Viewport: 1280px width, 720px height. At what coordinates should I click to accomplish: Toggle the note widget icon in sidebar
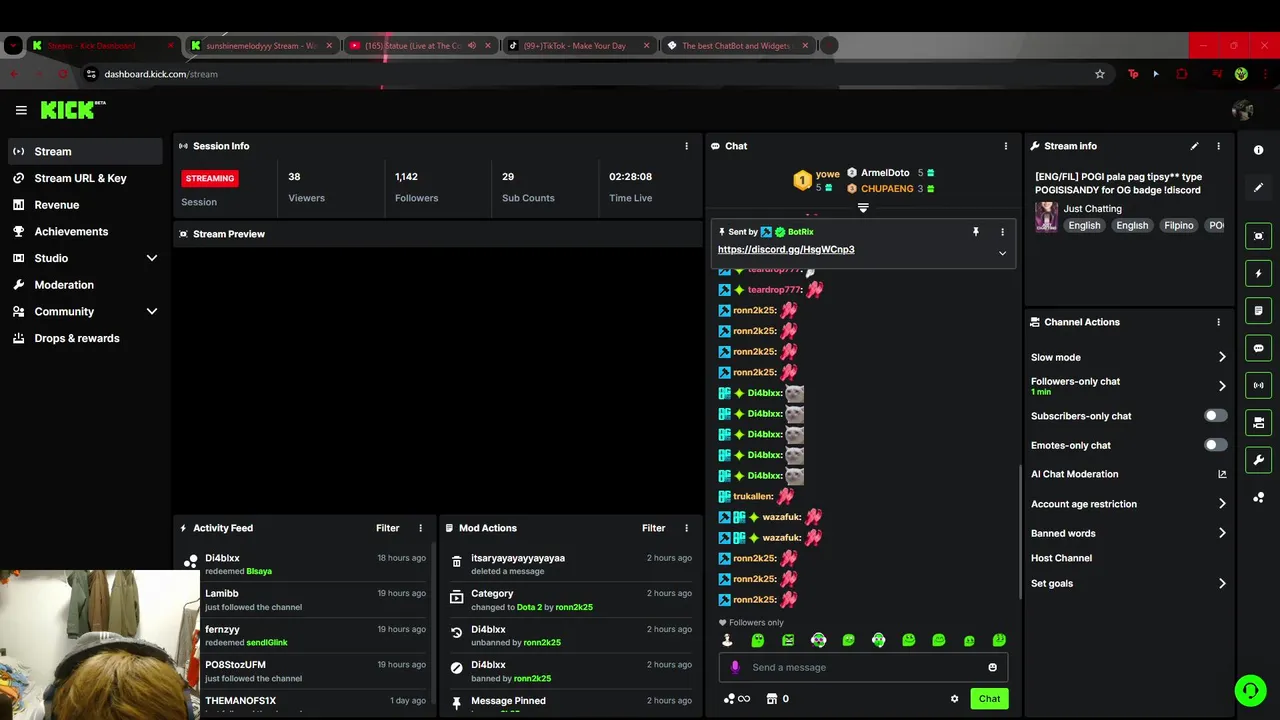coord(1258,311)
